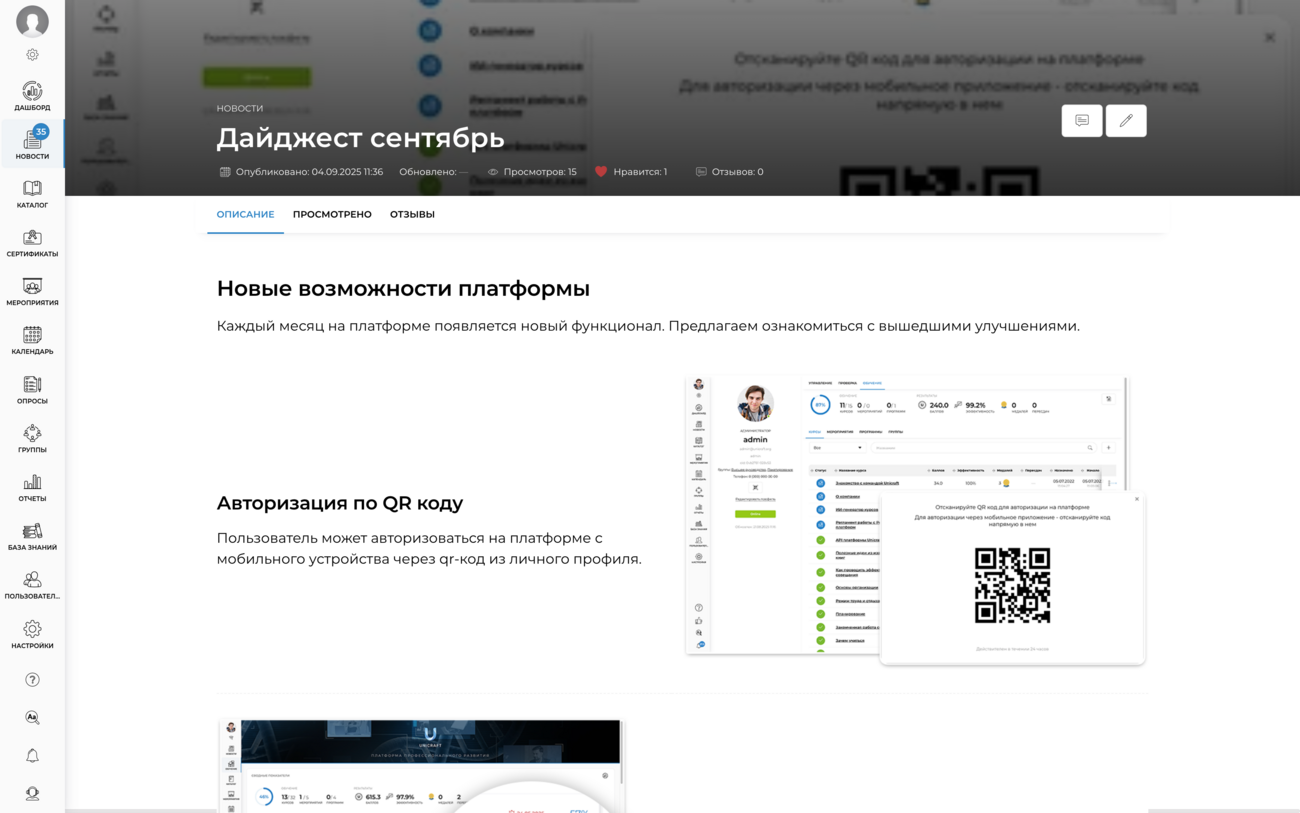Screen dimensions: 1300x813
Task: Open notifications bell
Action: pyautogui.click(x=32, y=756)
